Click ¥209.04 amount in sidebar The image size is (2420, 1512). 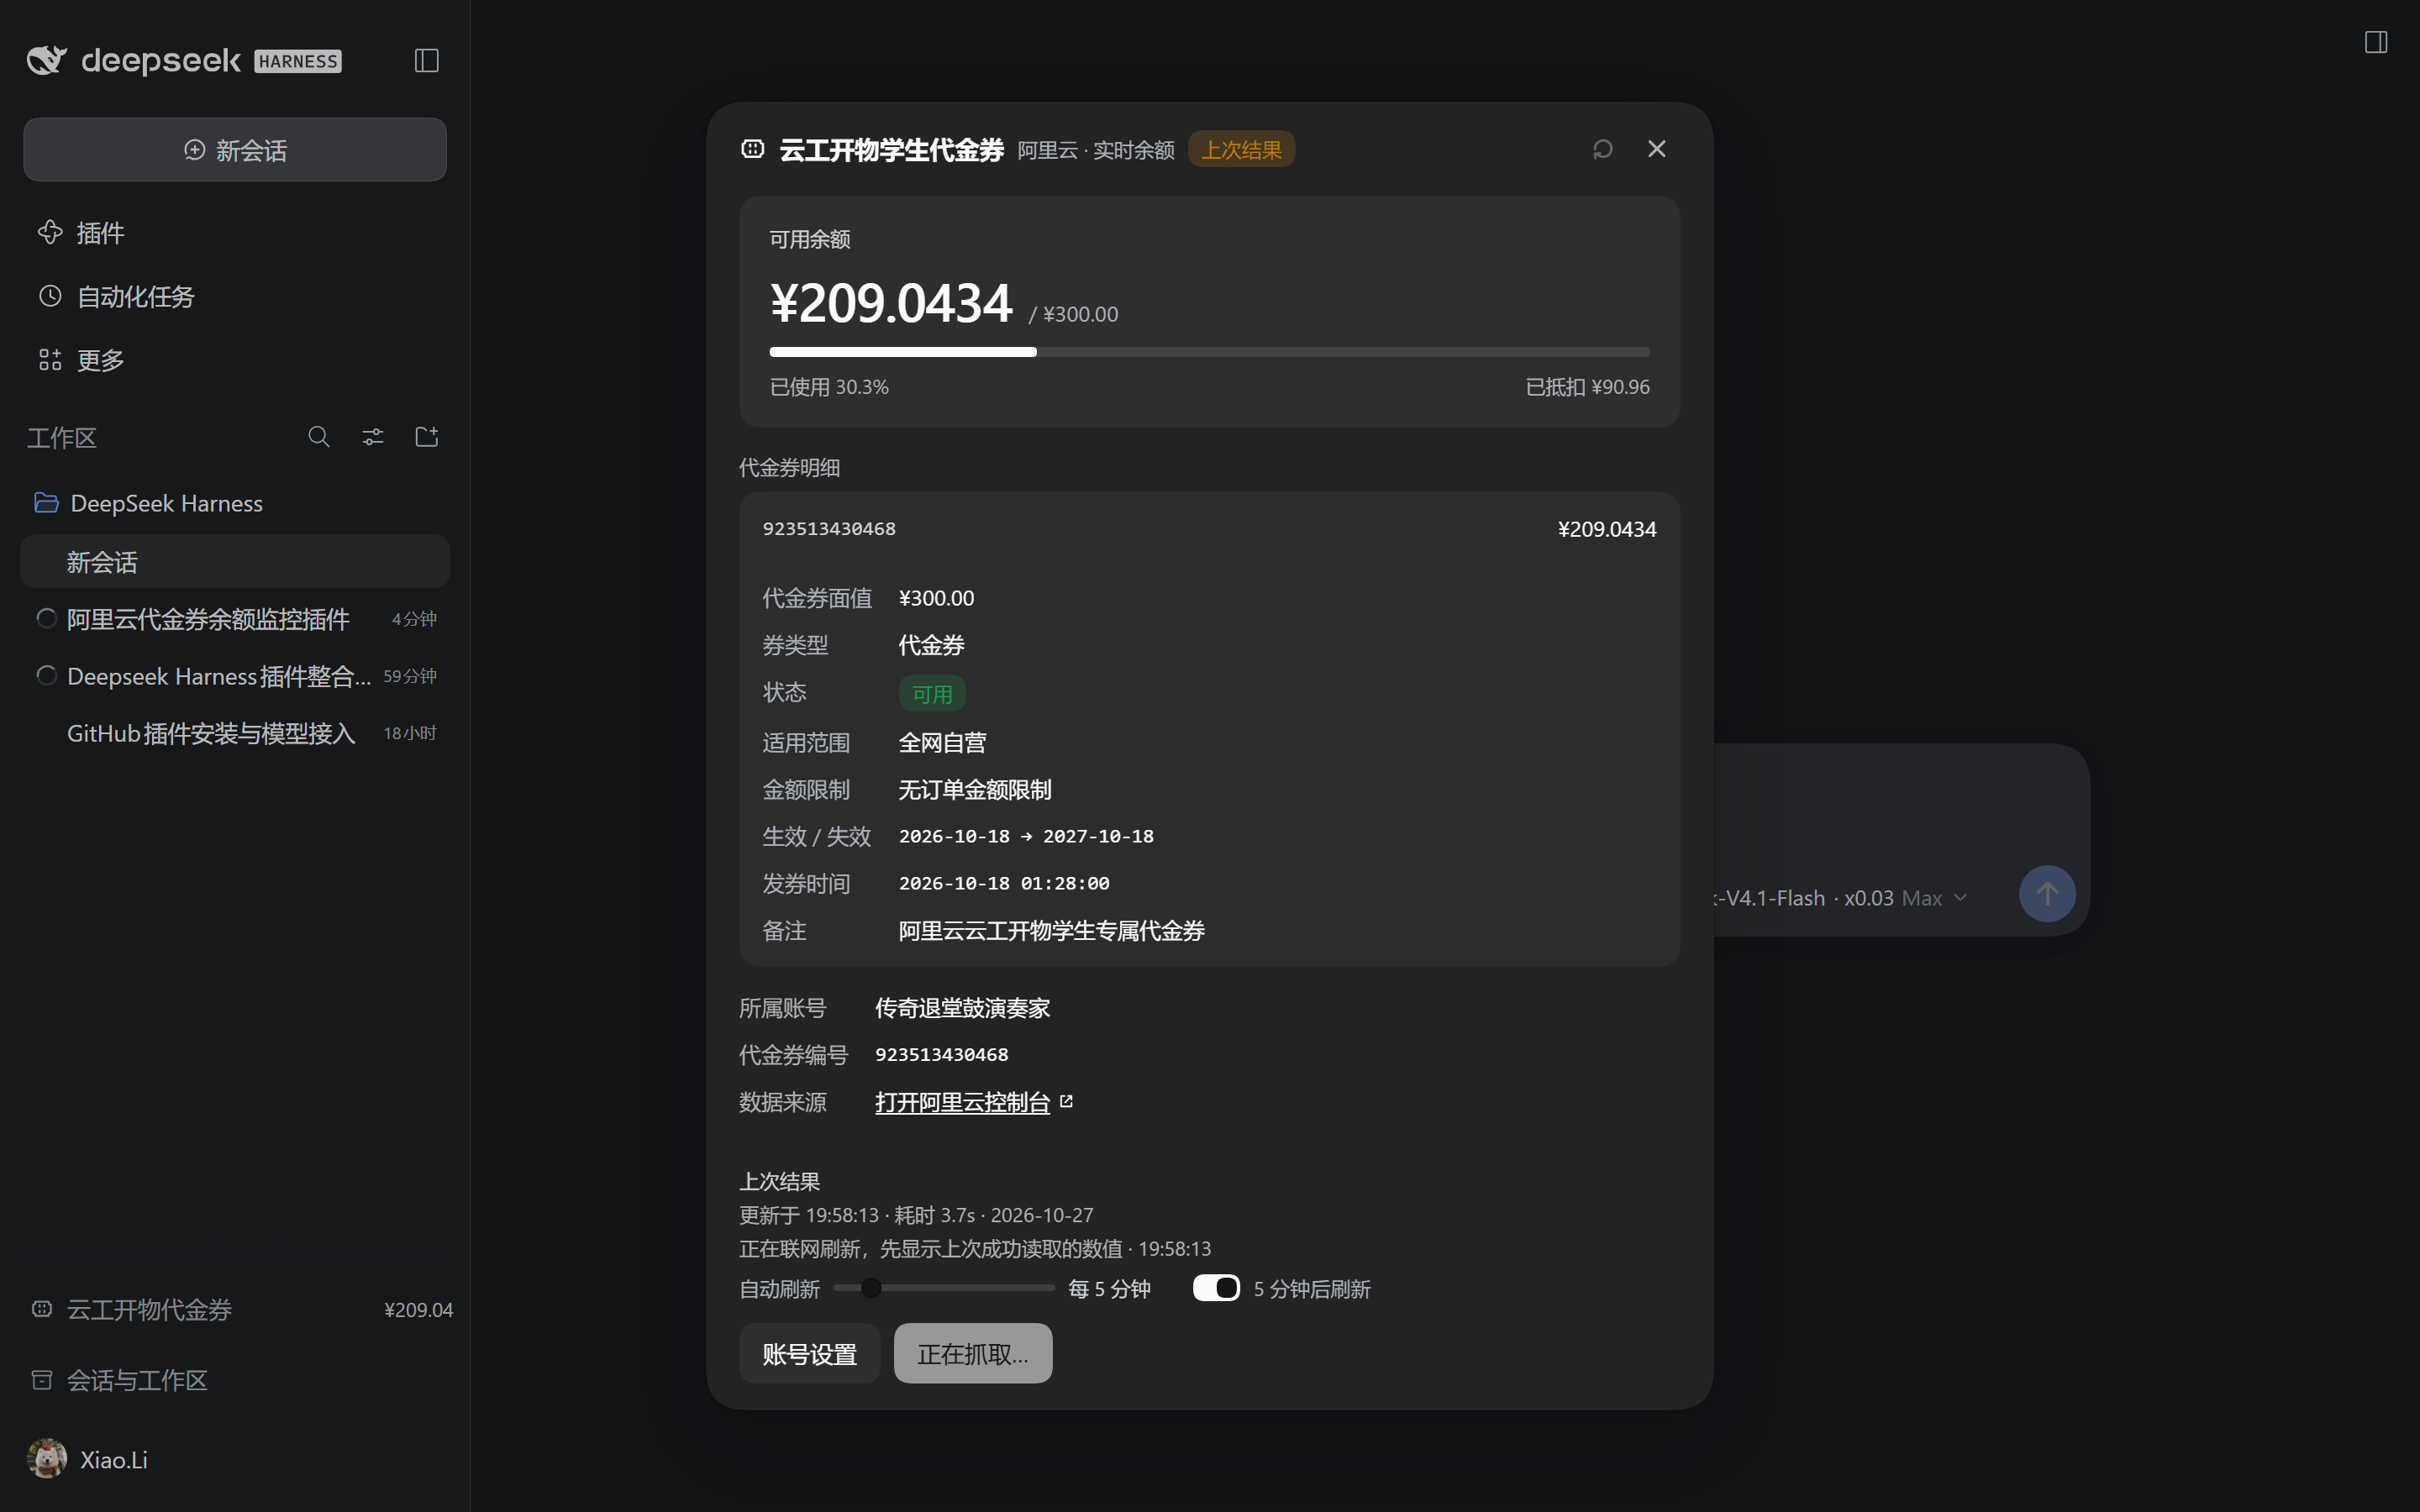click(418, 1309)
